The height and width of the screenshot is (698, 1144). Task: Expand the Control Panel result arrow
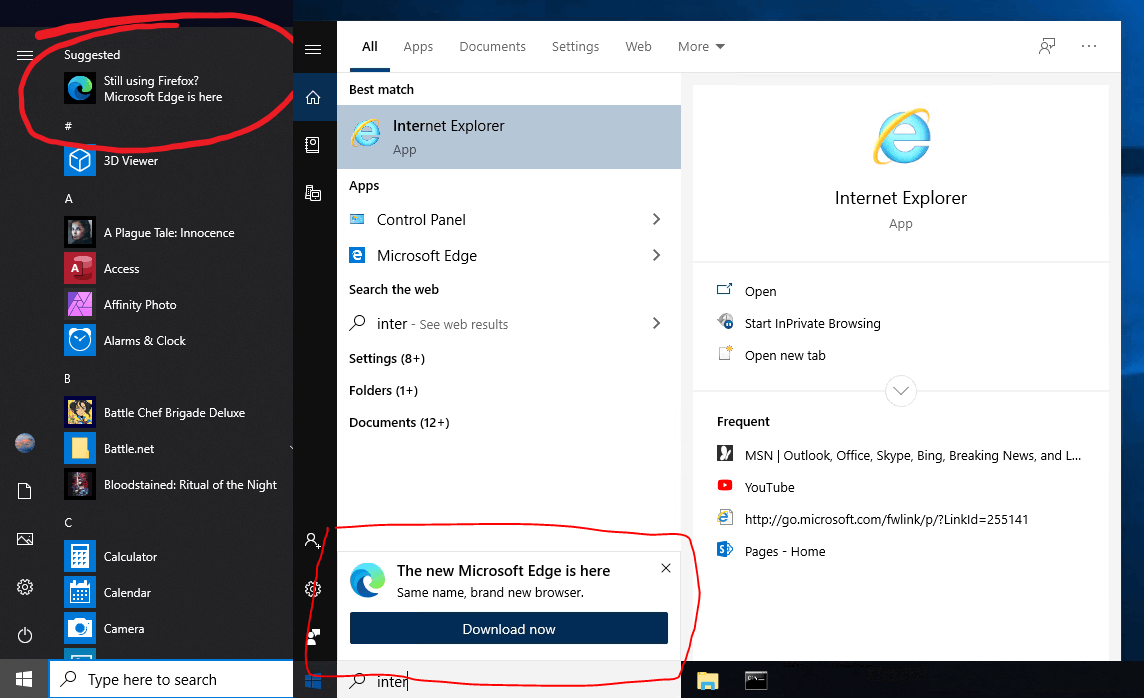click(x=657, y=219)
